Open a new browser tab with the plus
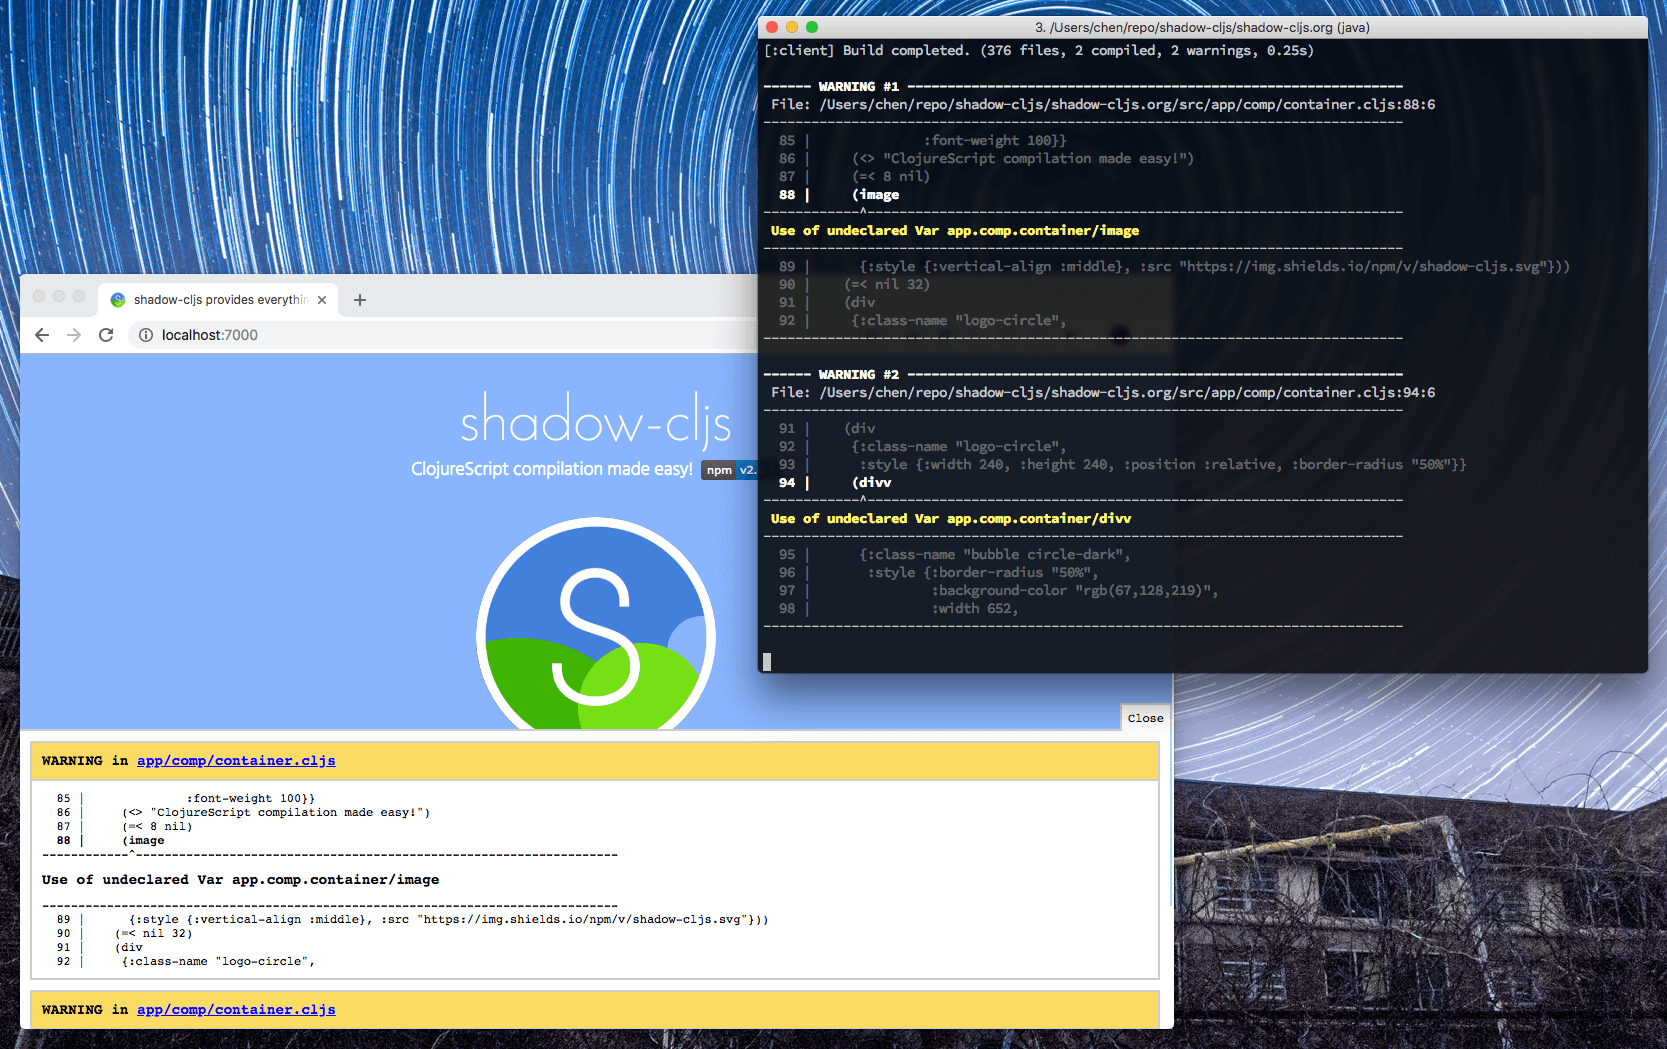Screen dimensions: 1667x1049 coord(359,299)
